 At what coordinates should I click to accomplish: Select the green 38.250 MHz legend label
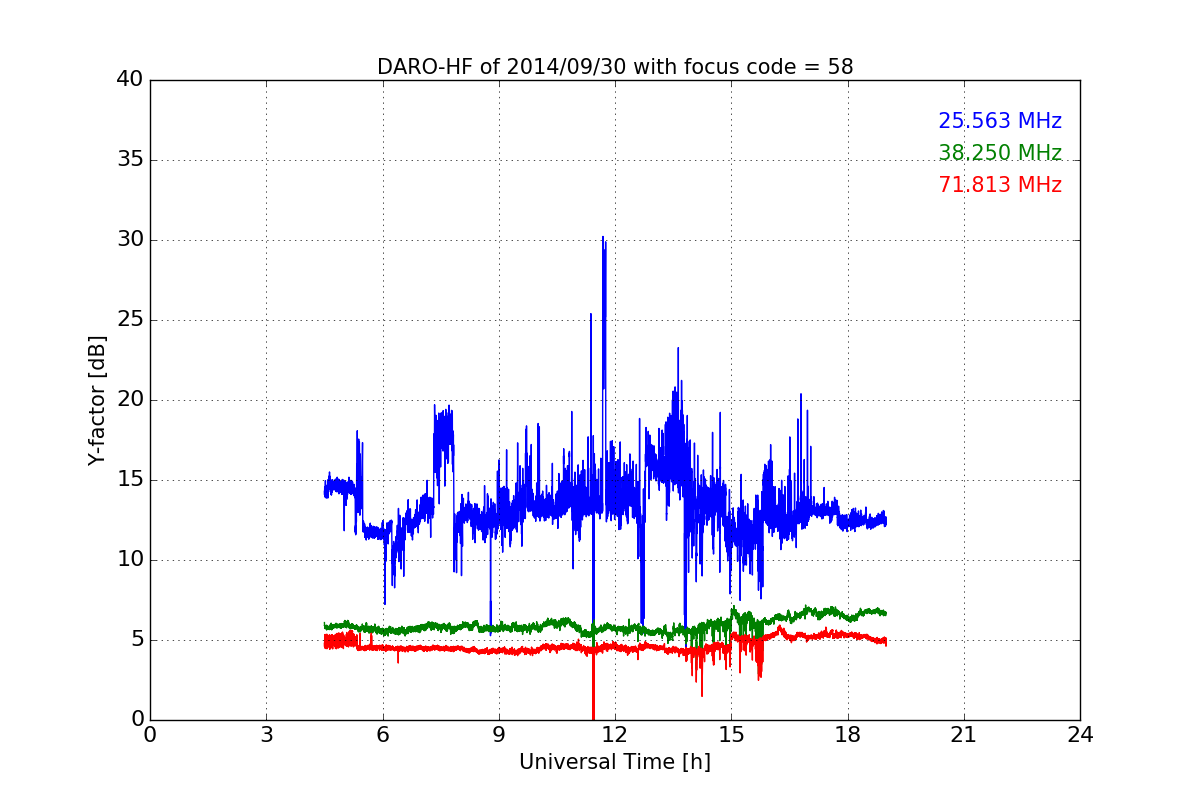tap(1000, 153)
